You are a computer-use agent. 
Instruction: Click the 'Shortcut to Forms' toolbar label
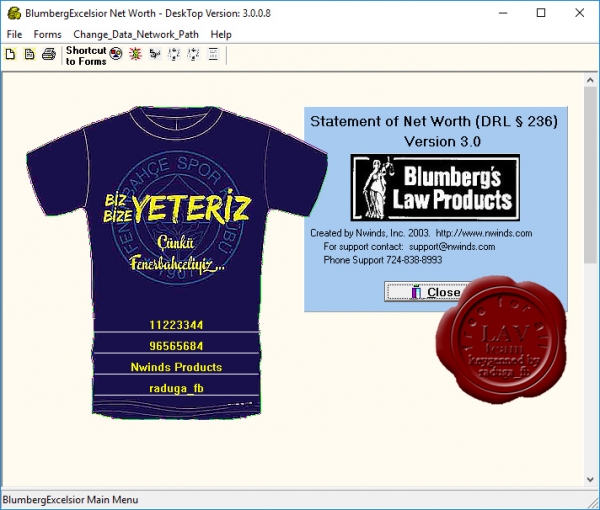tap(86, 55)
